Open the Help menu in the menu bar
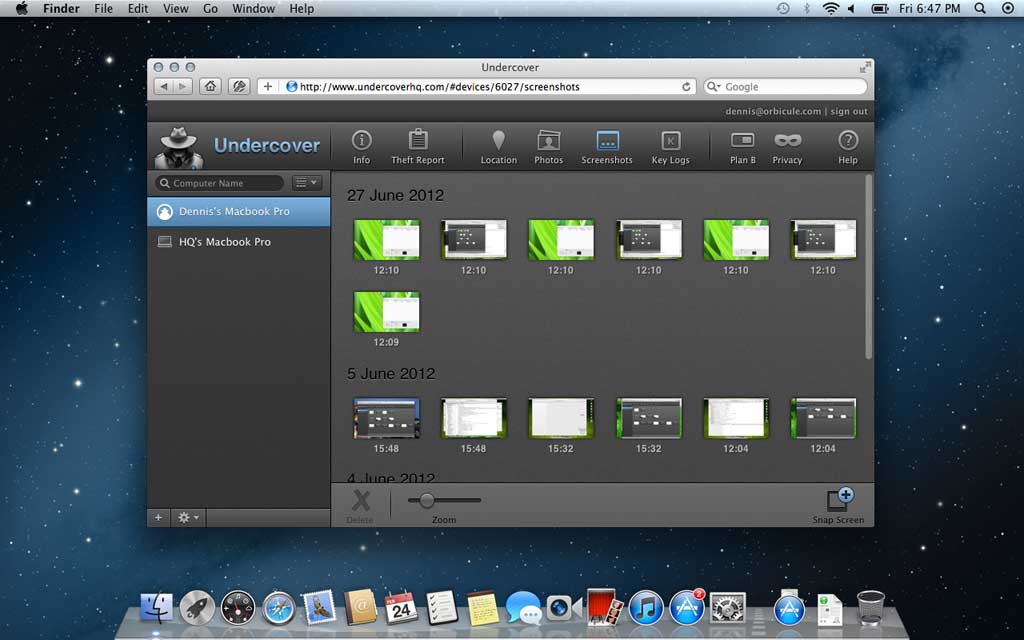 (x=302, y=8)
